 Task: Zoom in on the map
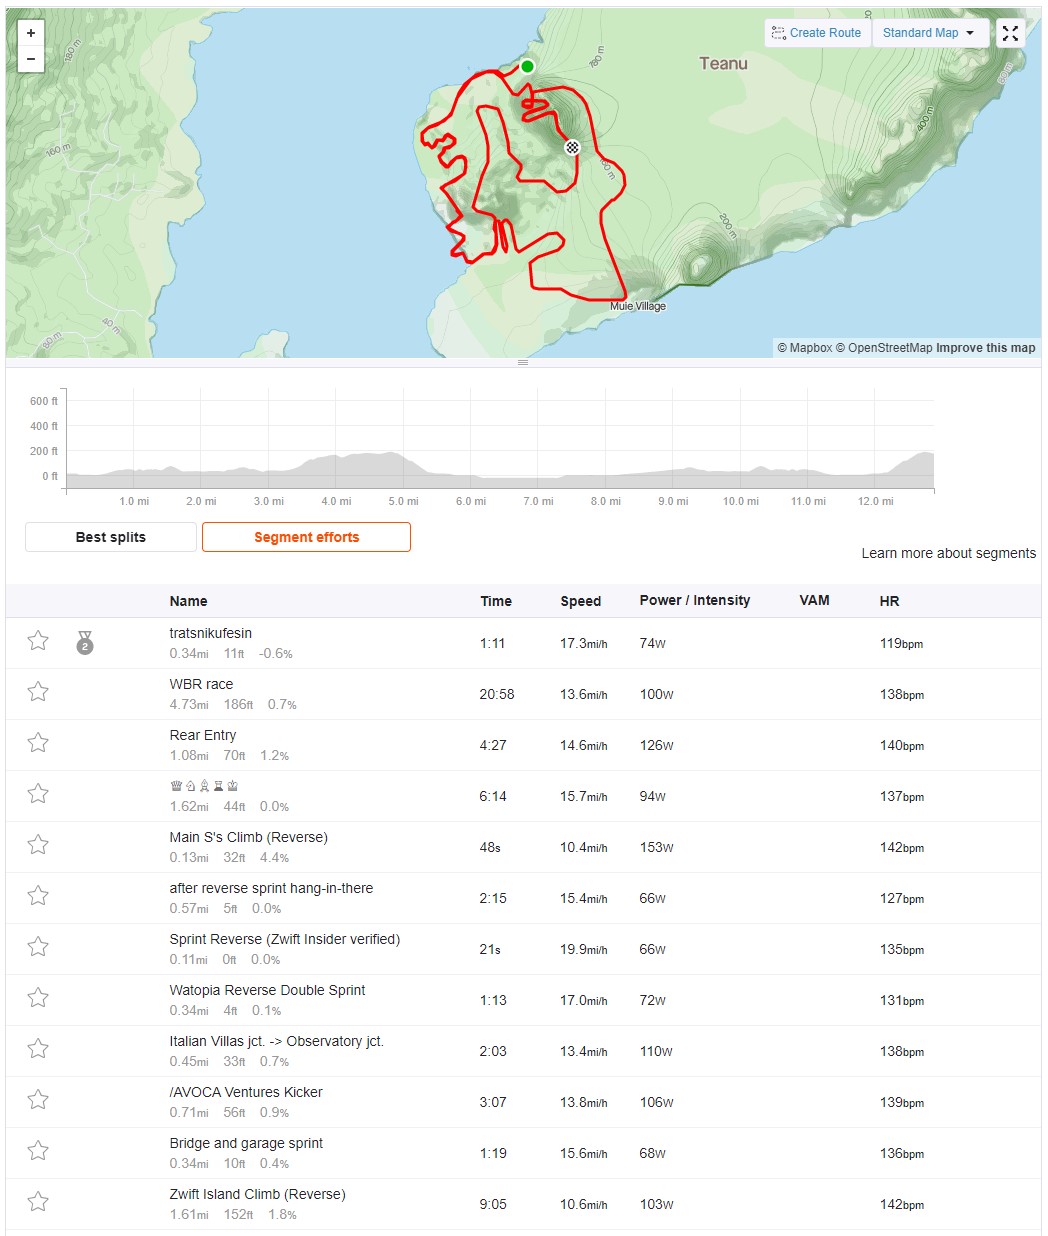[x=31, y=33]
